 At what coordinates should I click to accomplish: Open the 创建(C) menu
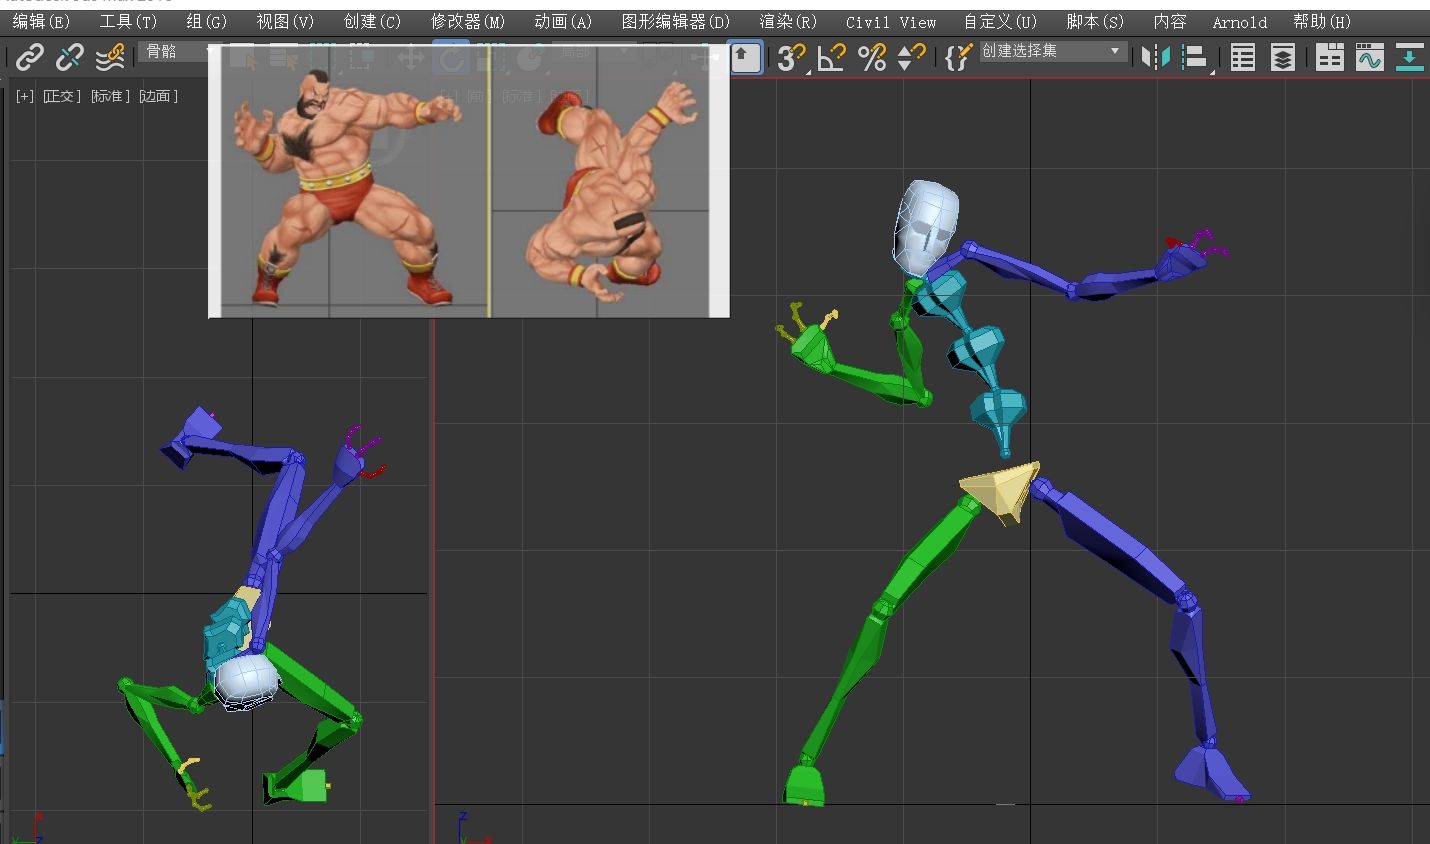[x=372, y=21]
